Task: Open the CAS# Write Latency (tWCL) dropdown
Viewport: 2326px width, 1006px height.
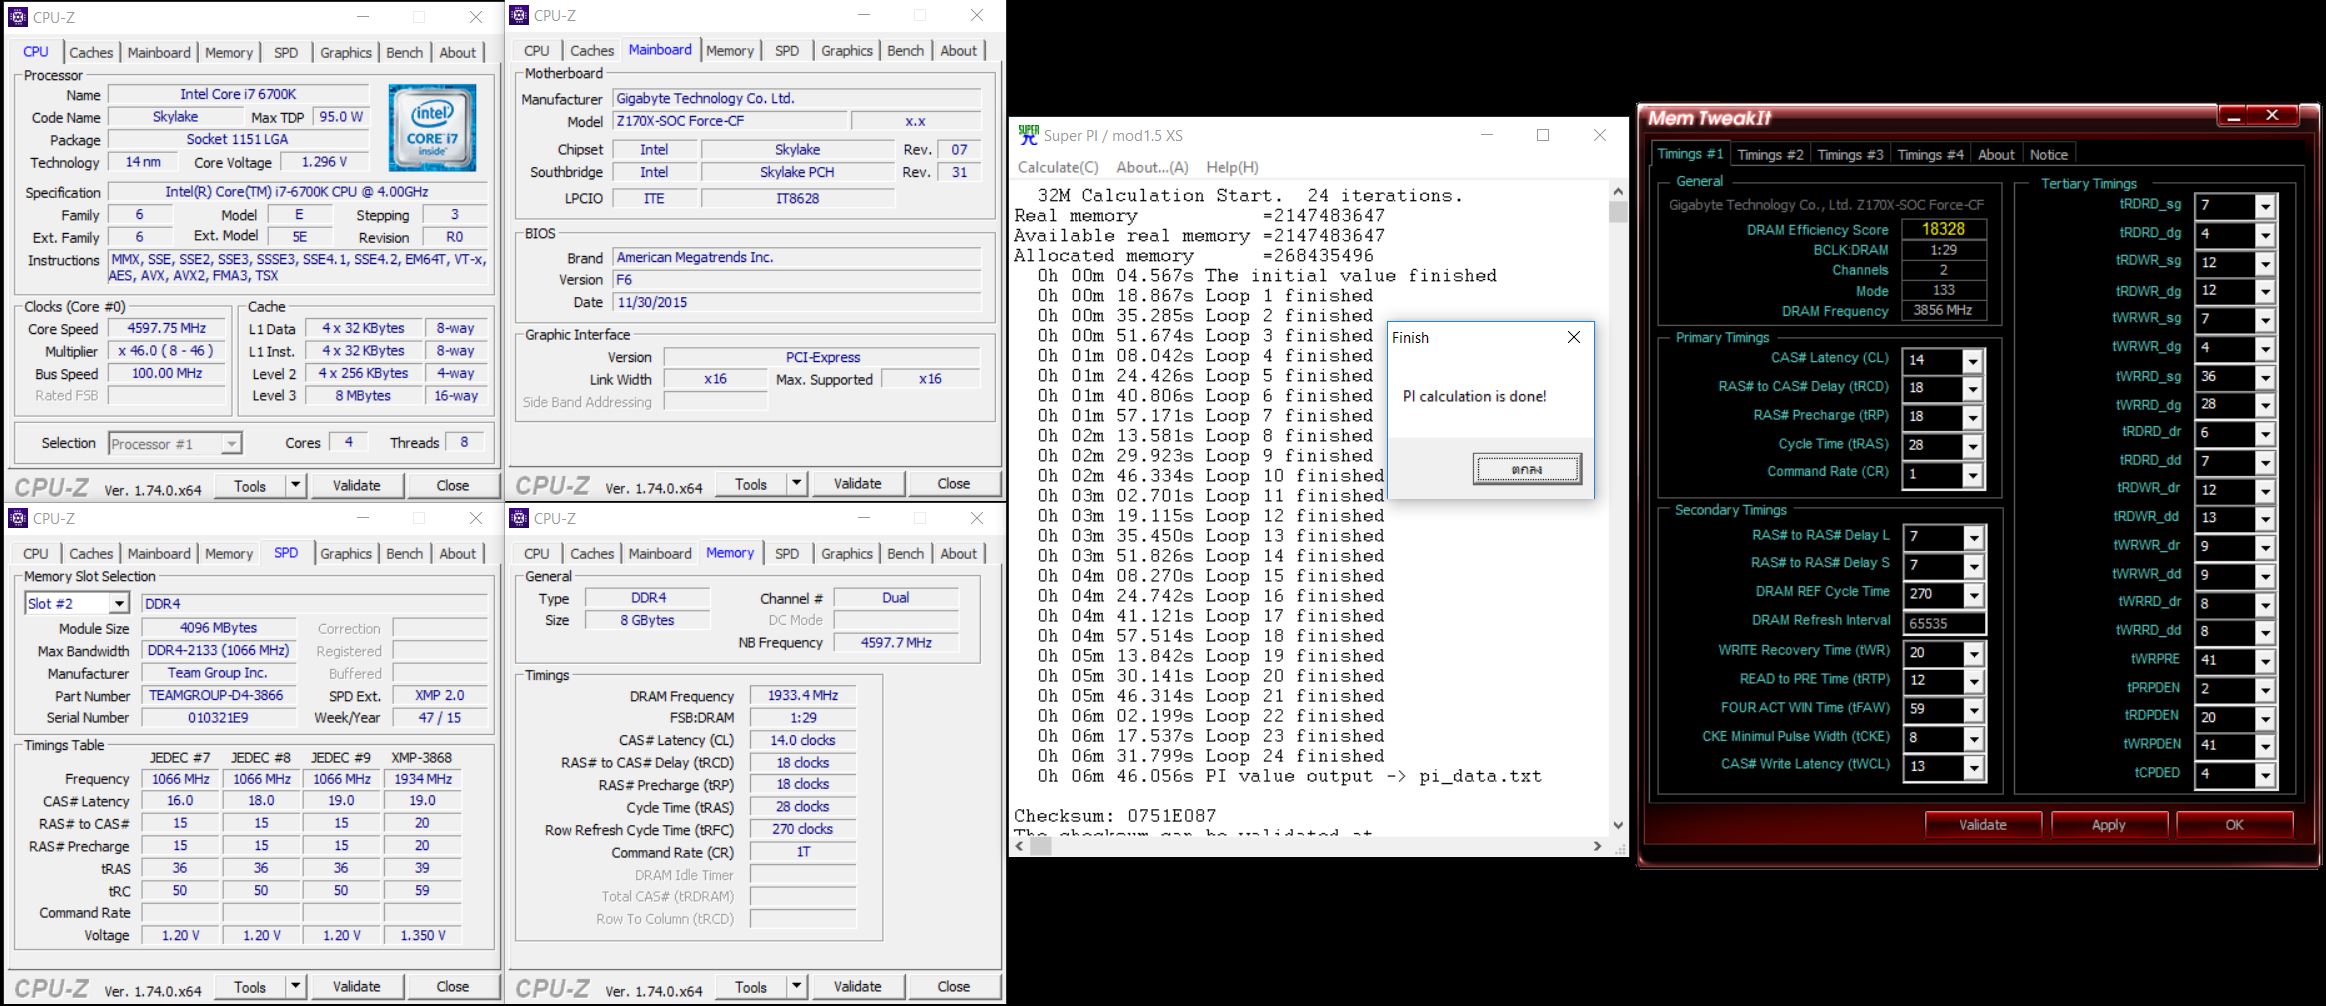Action: click(x=1972, y=767)
